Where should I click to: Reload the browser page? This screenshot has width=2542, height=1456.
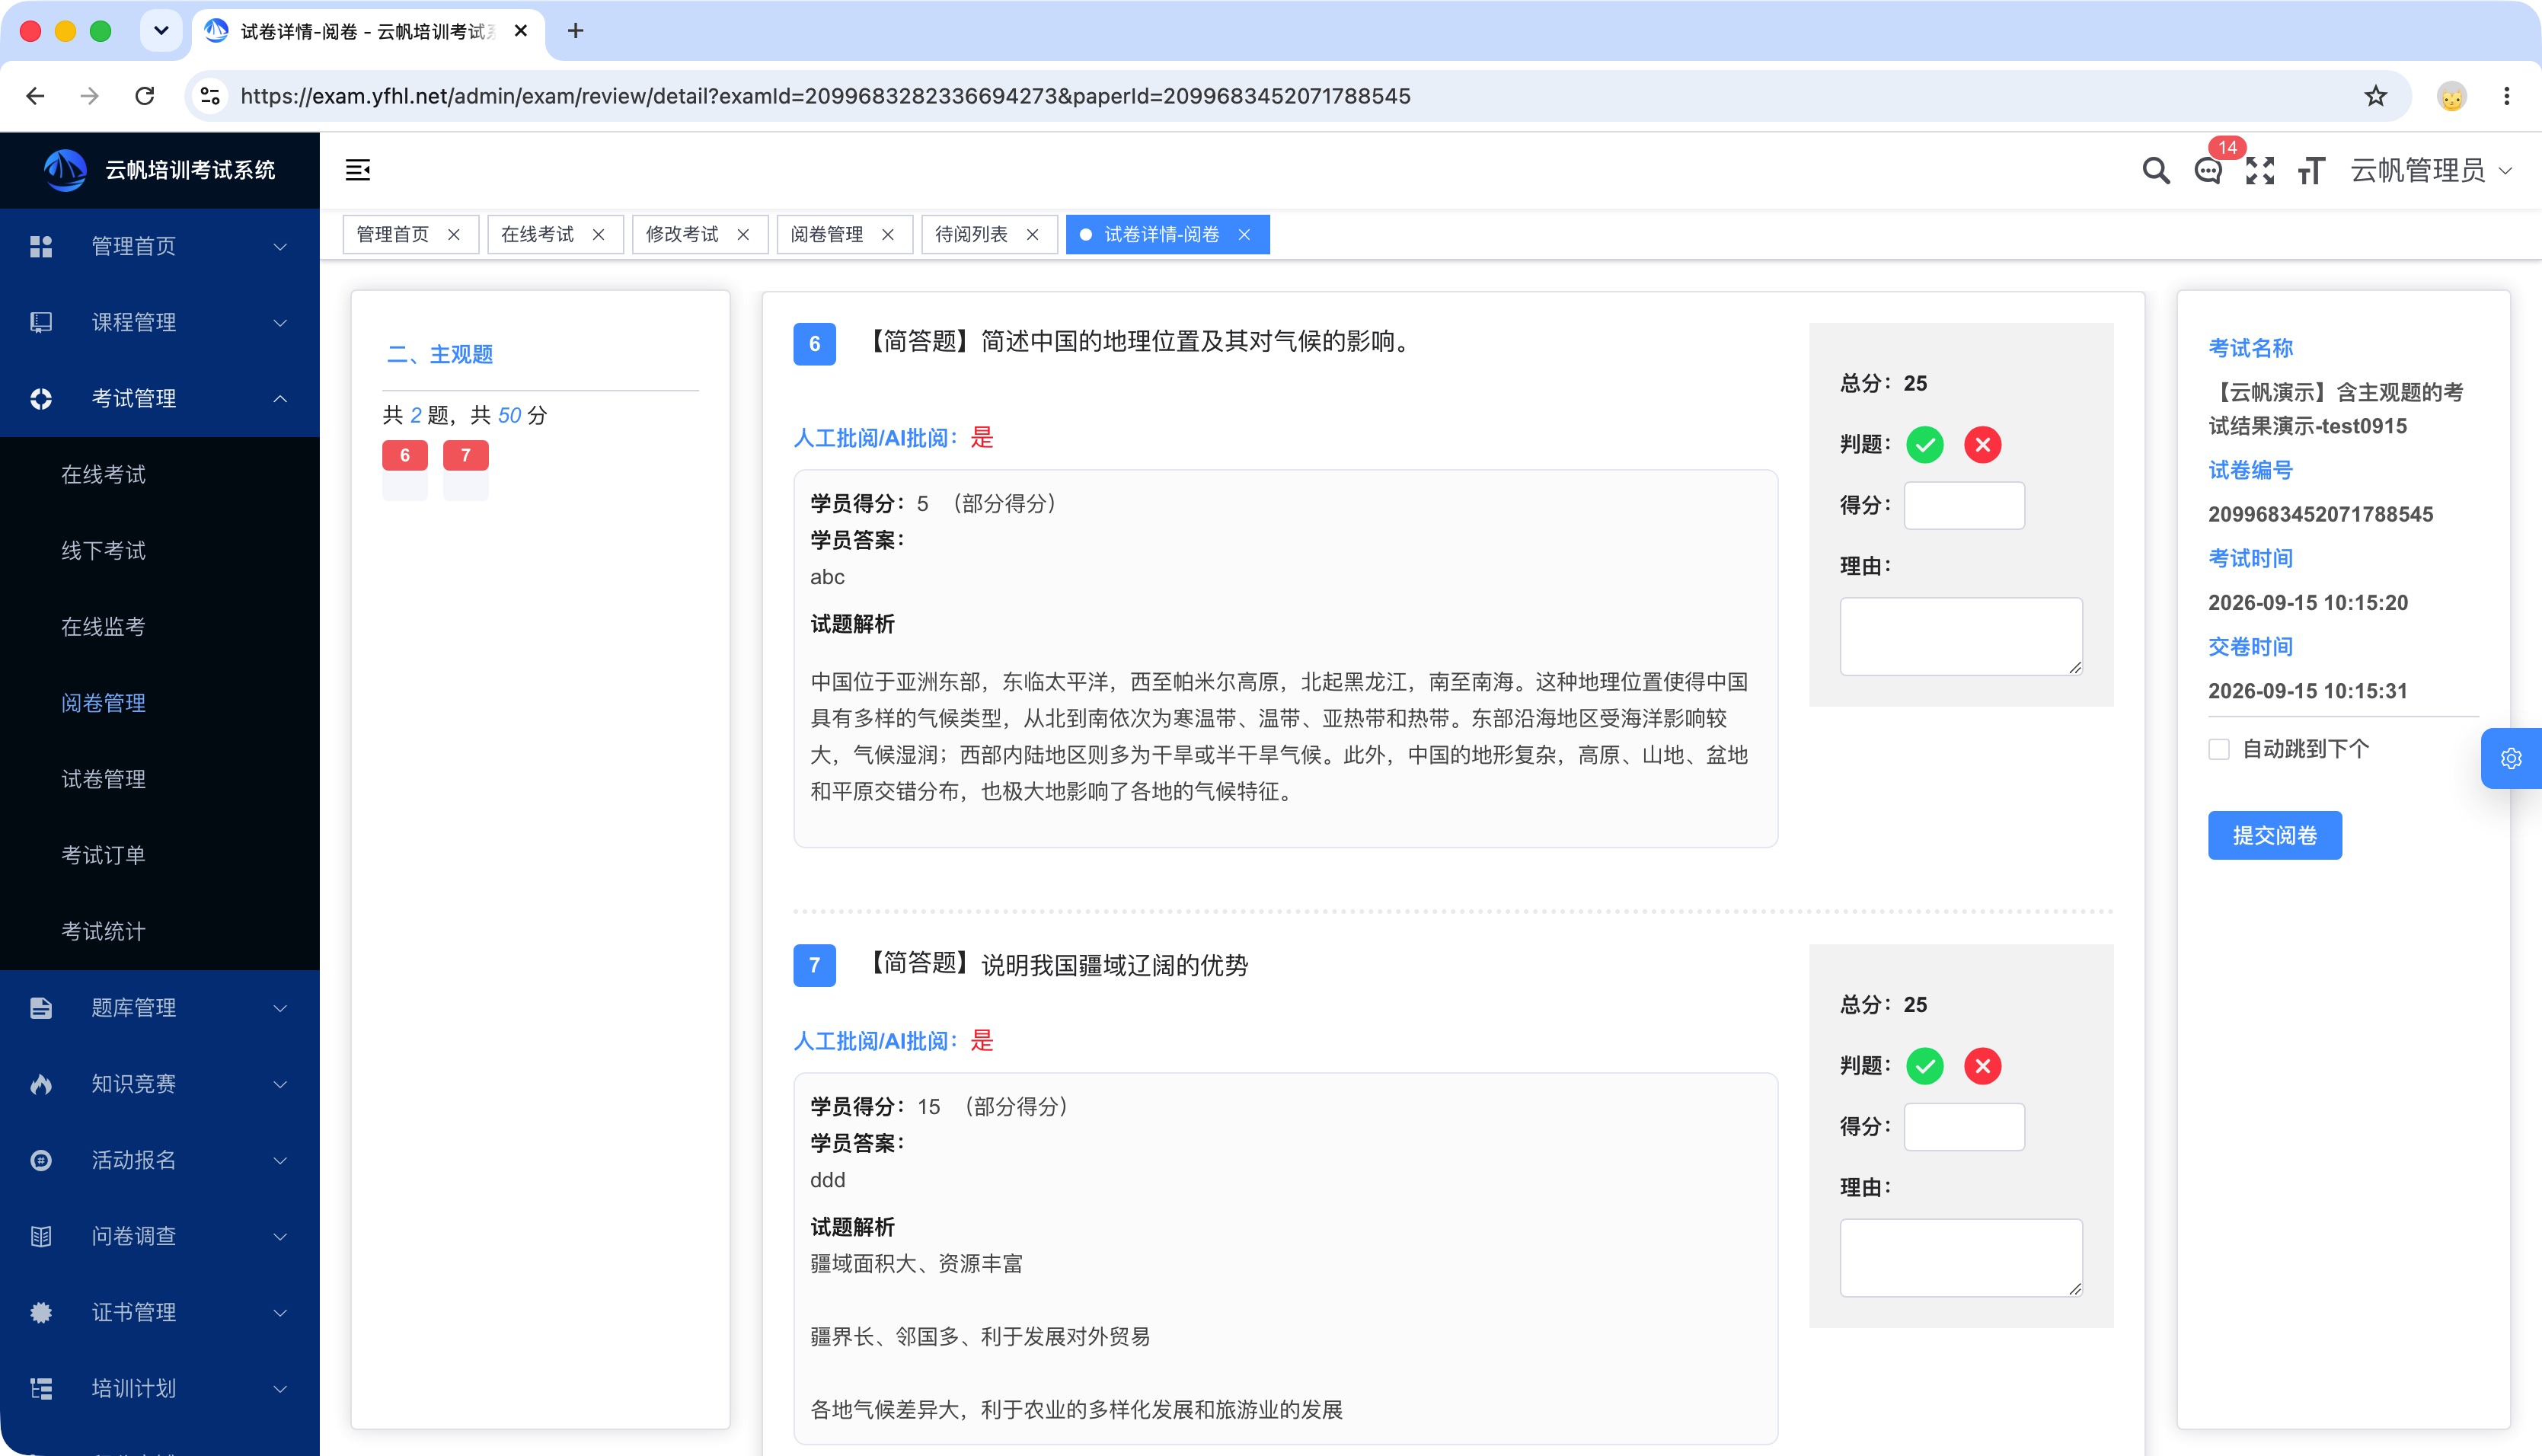click(145, 96)
